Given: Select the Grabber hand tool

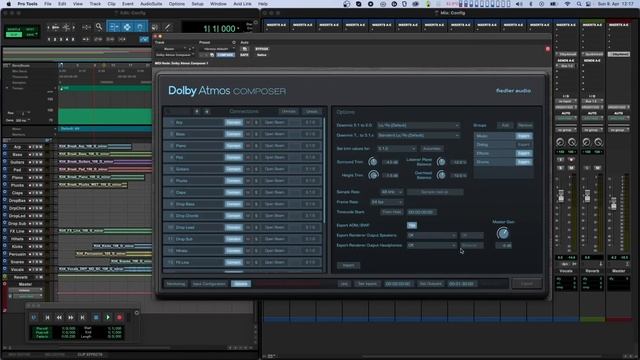Looking at the screenshot, I should [x=140, y=27].
